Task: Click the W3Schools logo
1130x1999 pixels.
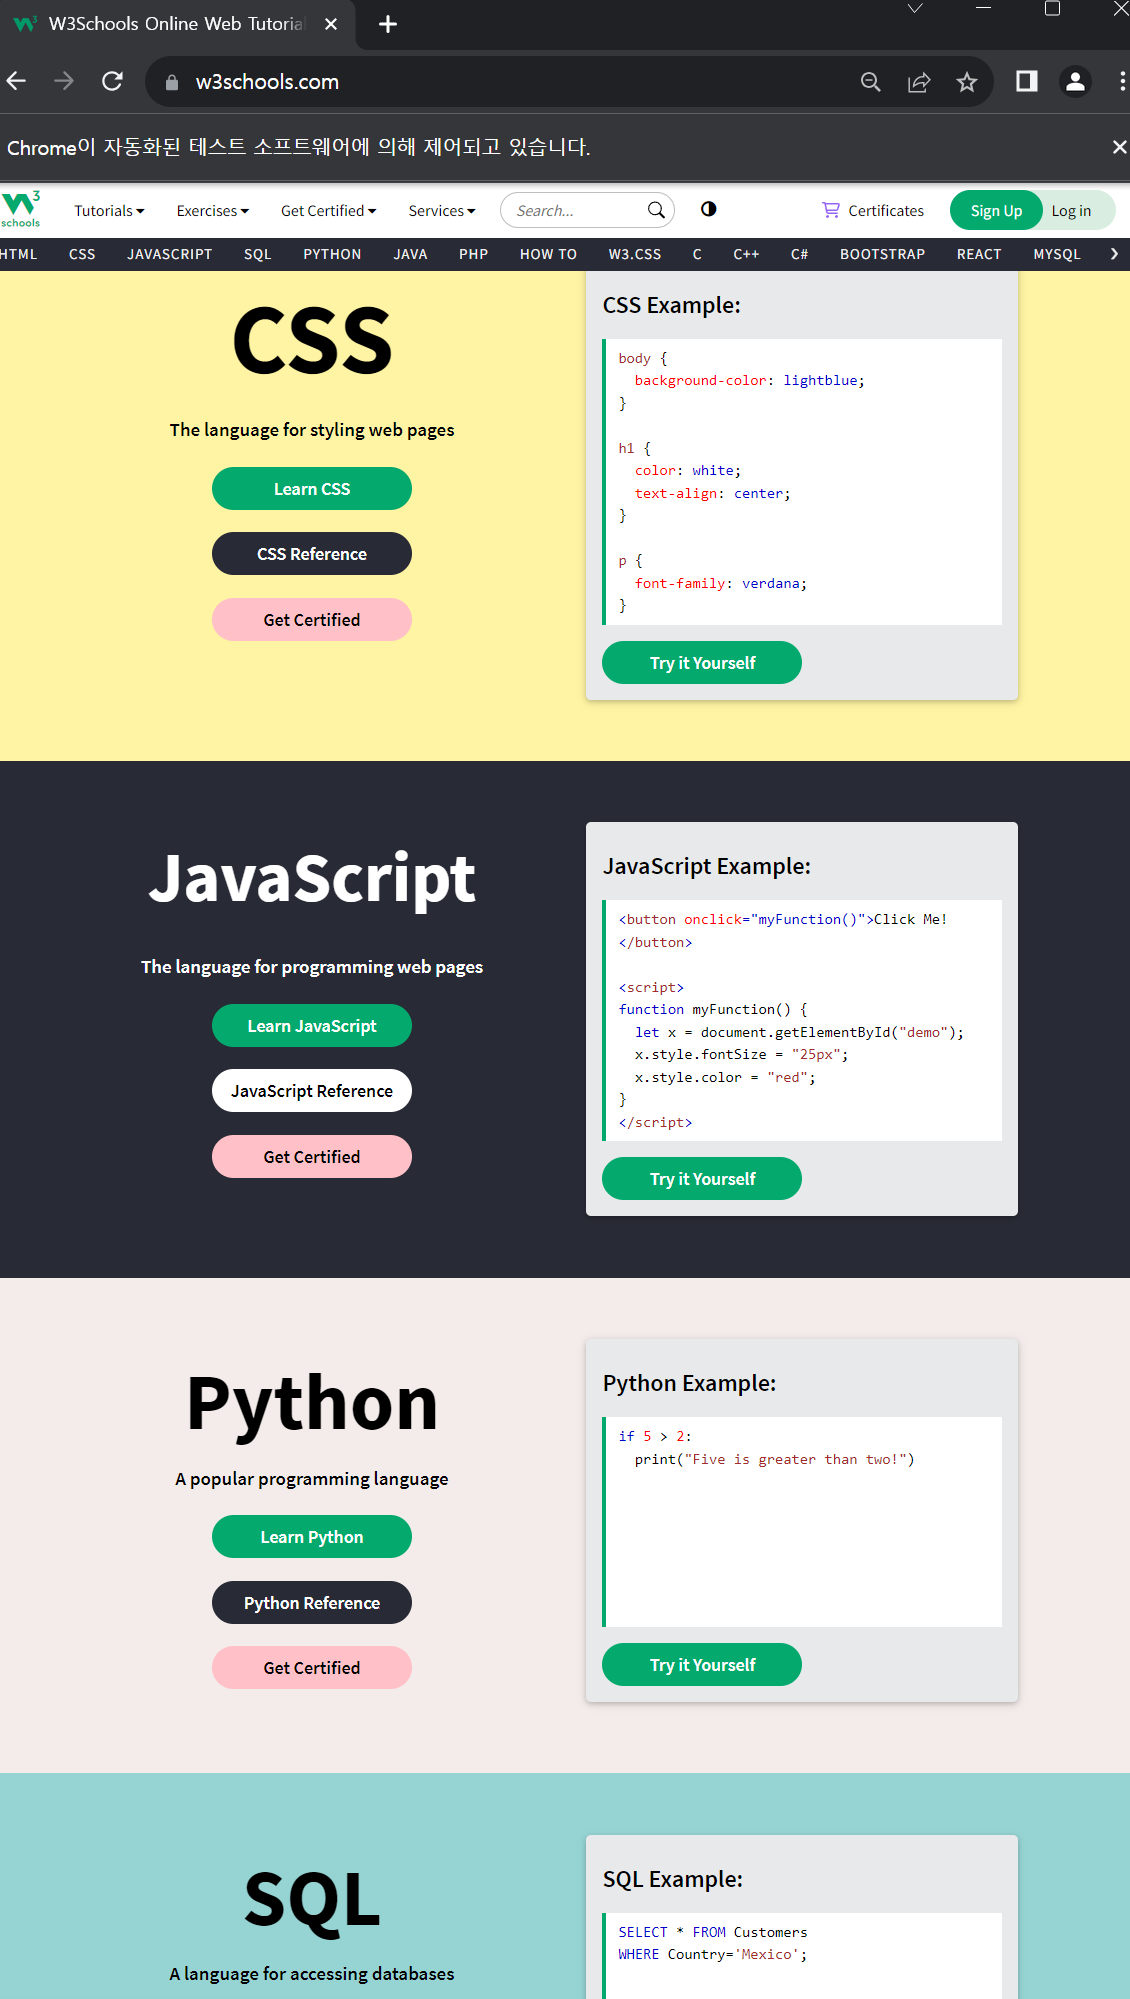Action: 21,209
